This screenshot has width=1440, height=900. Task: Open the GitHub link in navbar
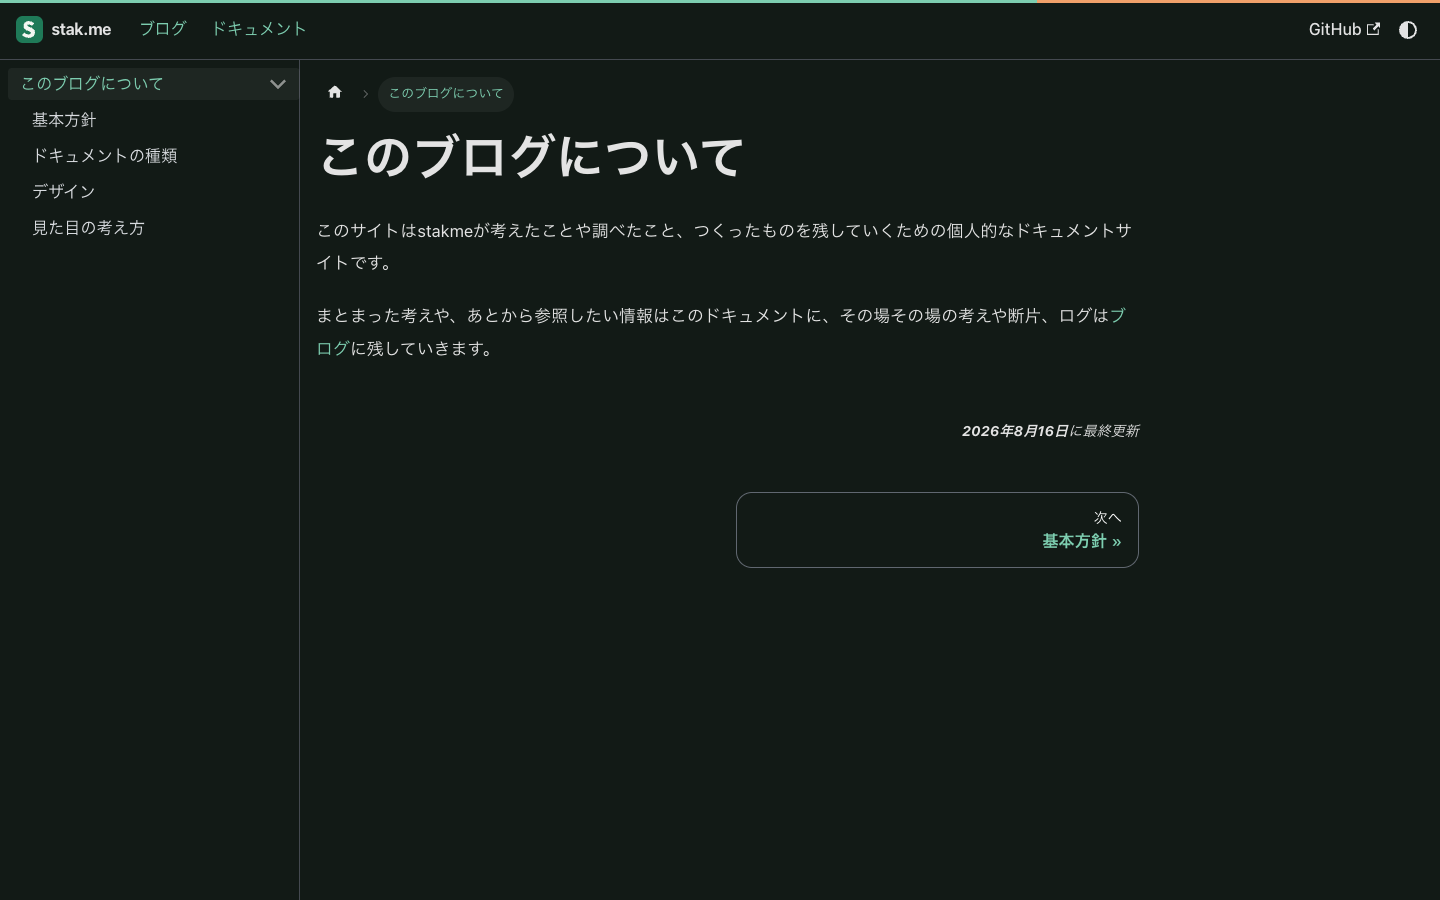1344,30
